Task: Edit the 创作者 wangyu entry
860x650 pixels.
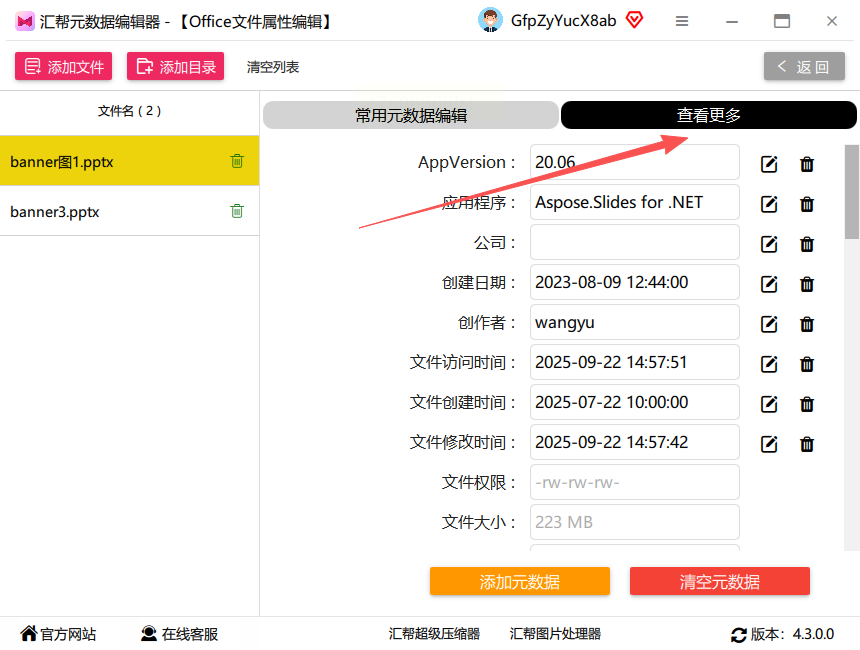Action: tap(769, 324)
